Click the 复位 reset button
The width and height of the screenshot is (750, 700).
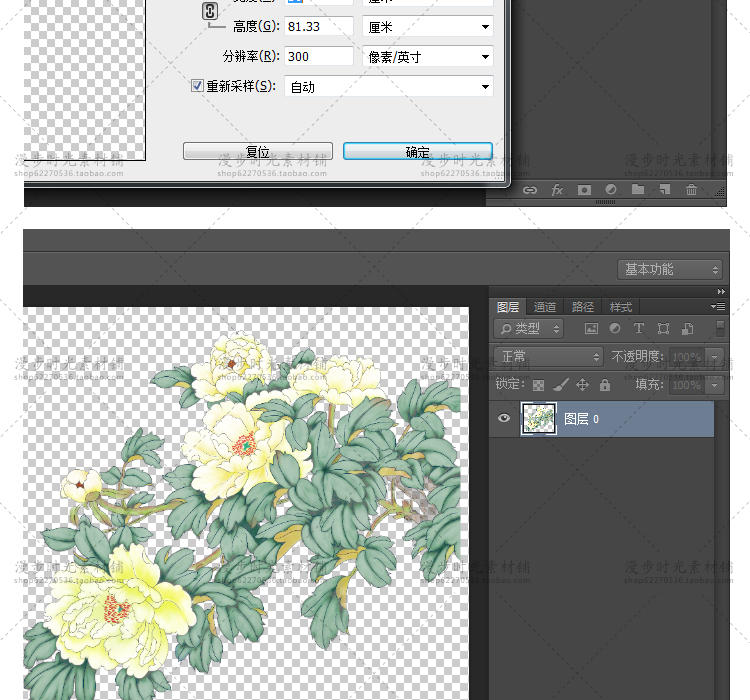tap(257, 152)
